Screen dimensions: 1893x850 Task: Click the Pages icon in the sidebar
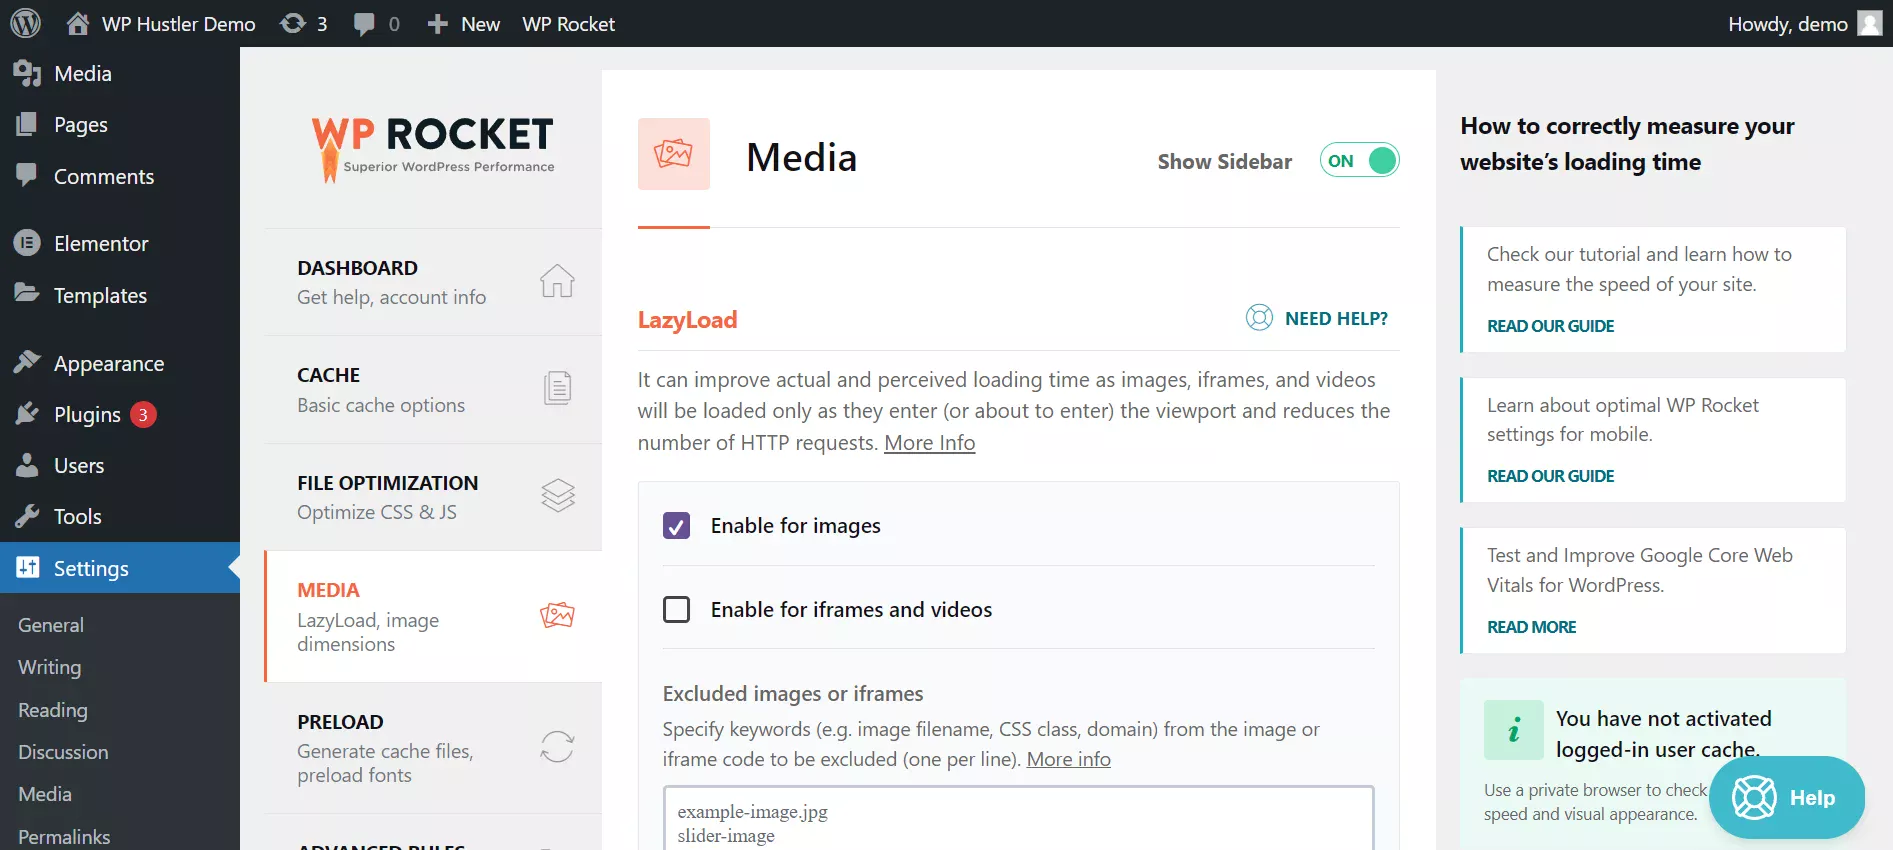pos(27,124)
